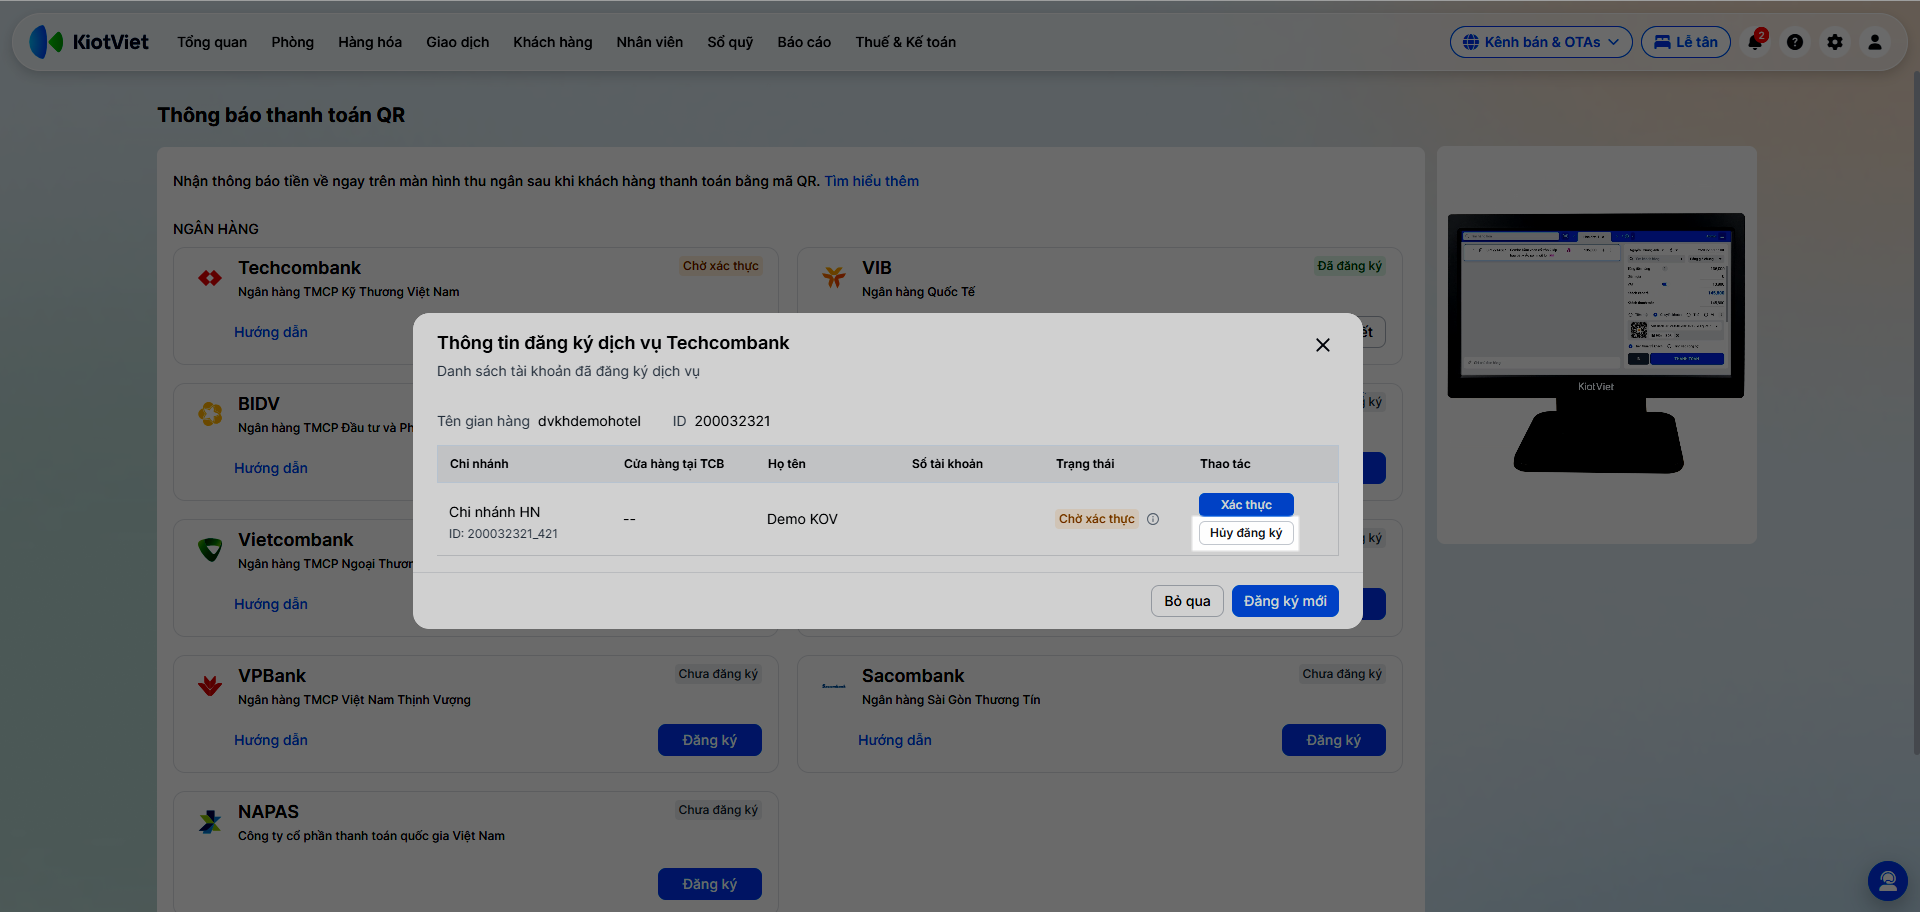Click the Sacombank bank logo
Screen dimensions: 1920x912
tap(834, 686)
